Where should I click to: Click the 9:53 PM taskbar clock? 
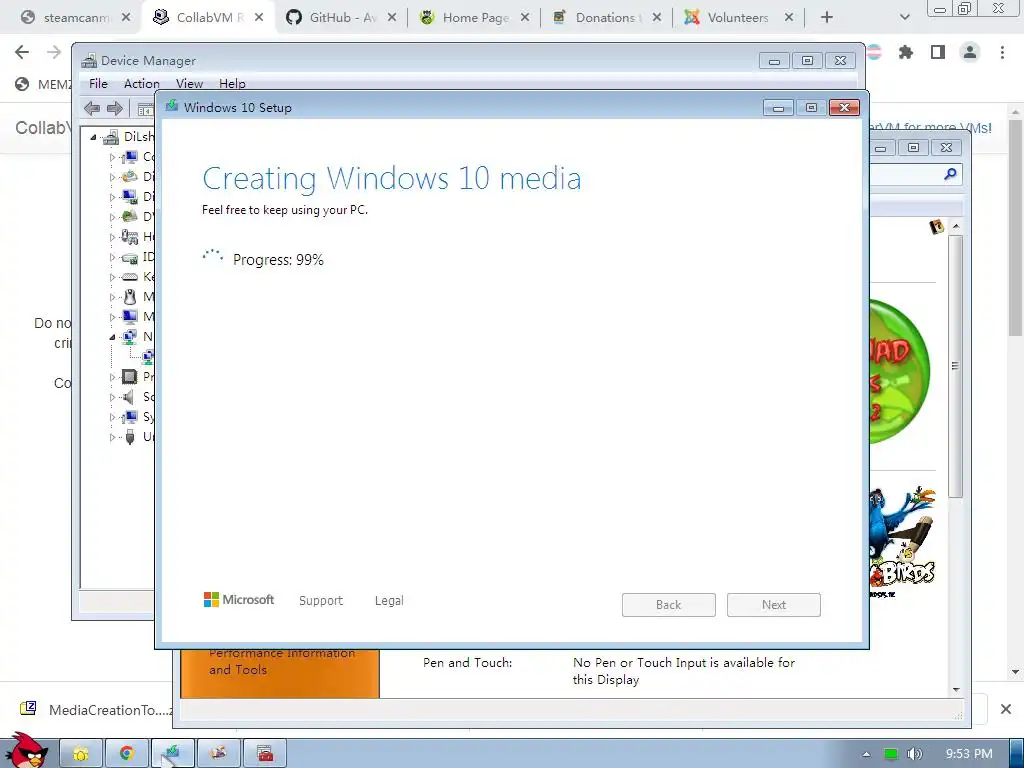click(968, 754)
